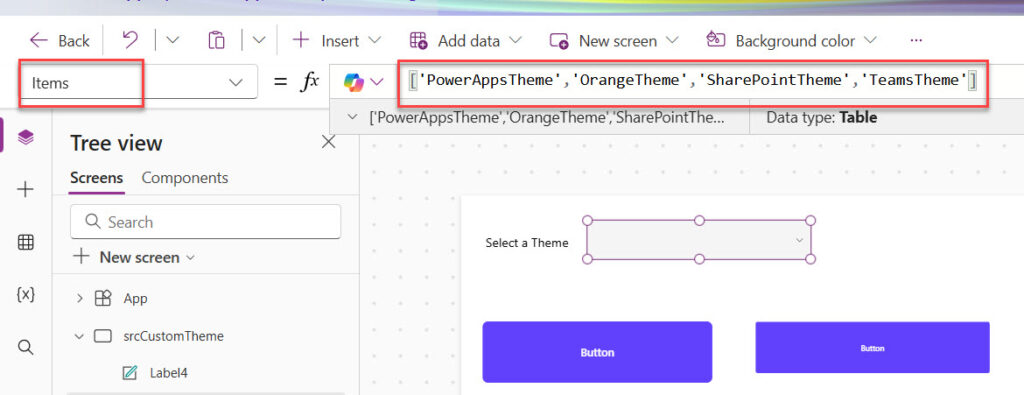The width and height of the screenshot is (1024, 395).
Task: Open the Add data menu
Action: click(x=465, y=40)
